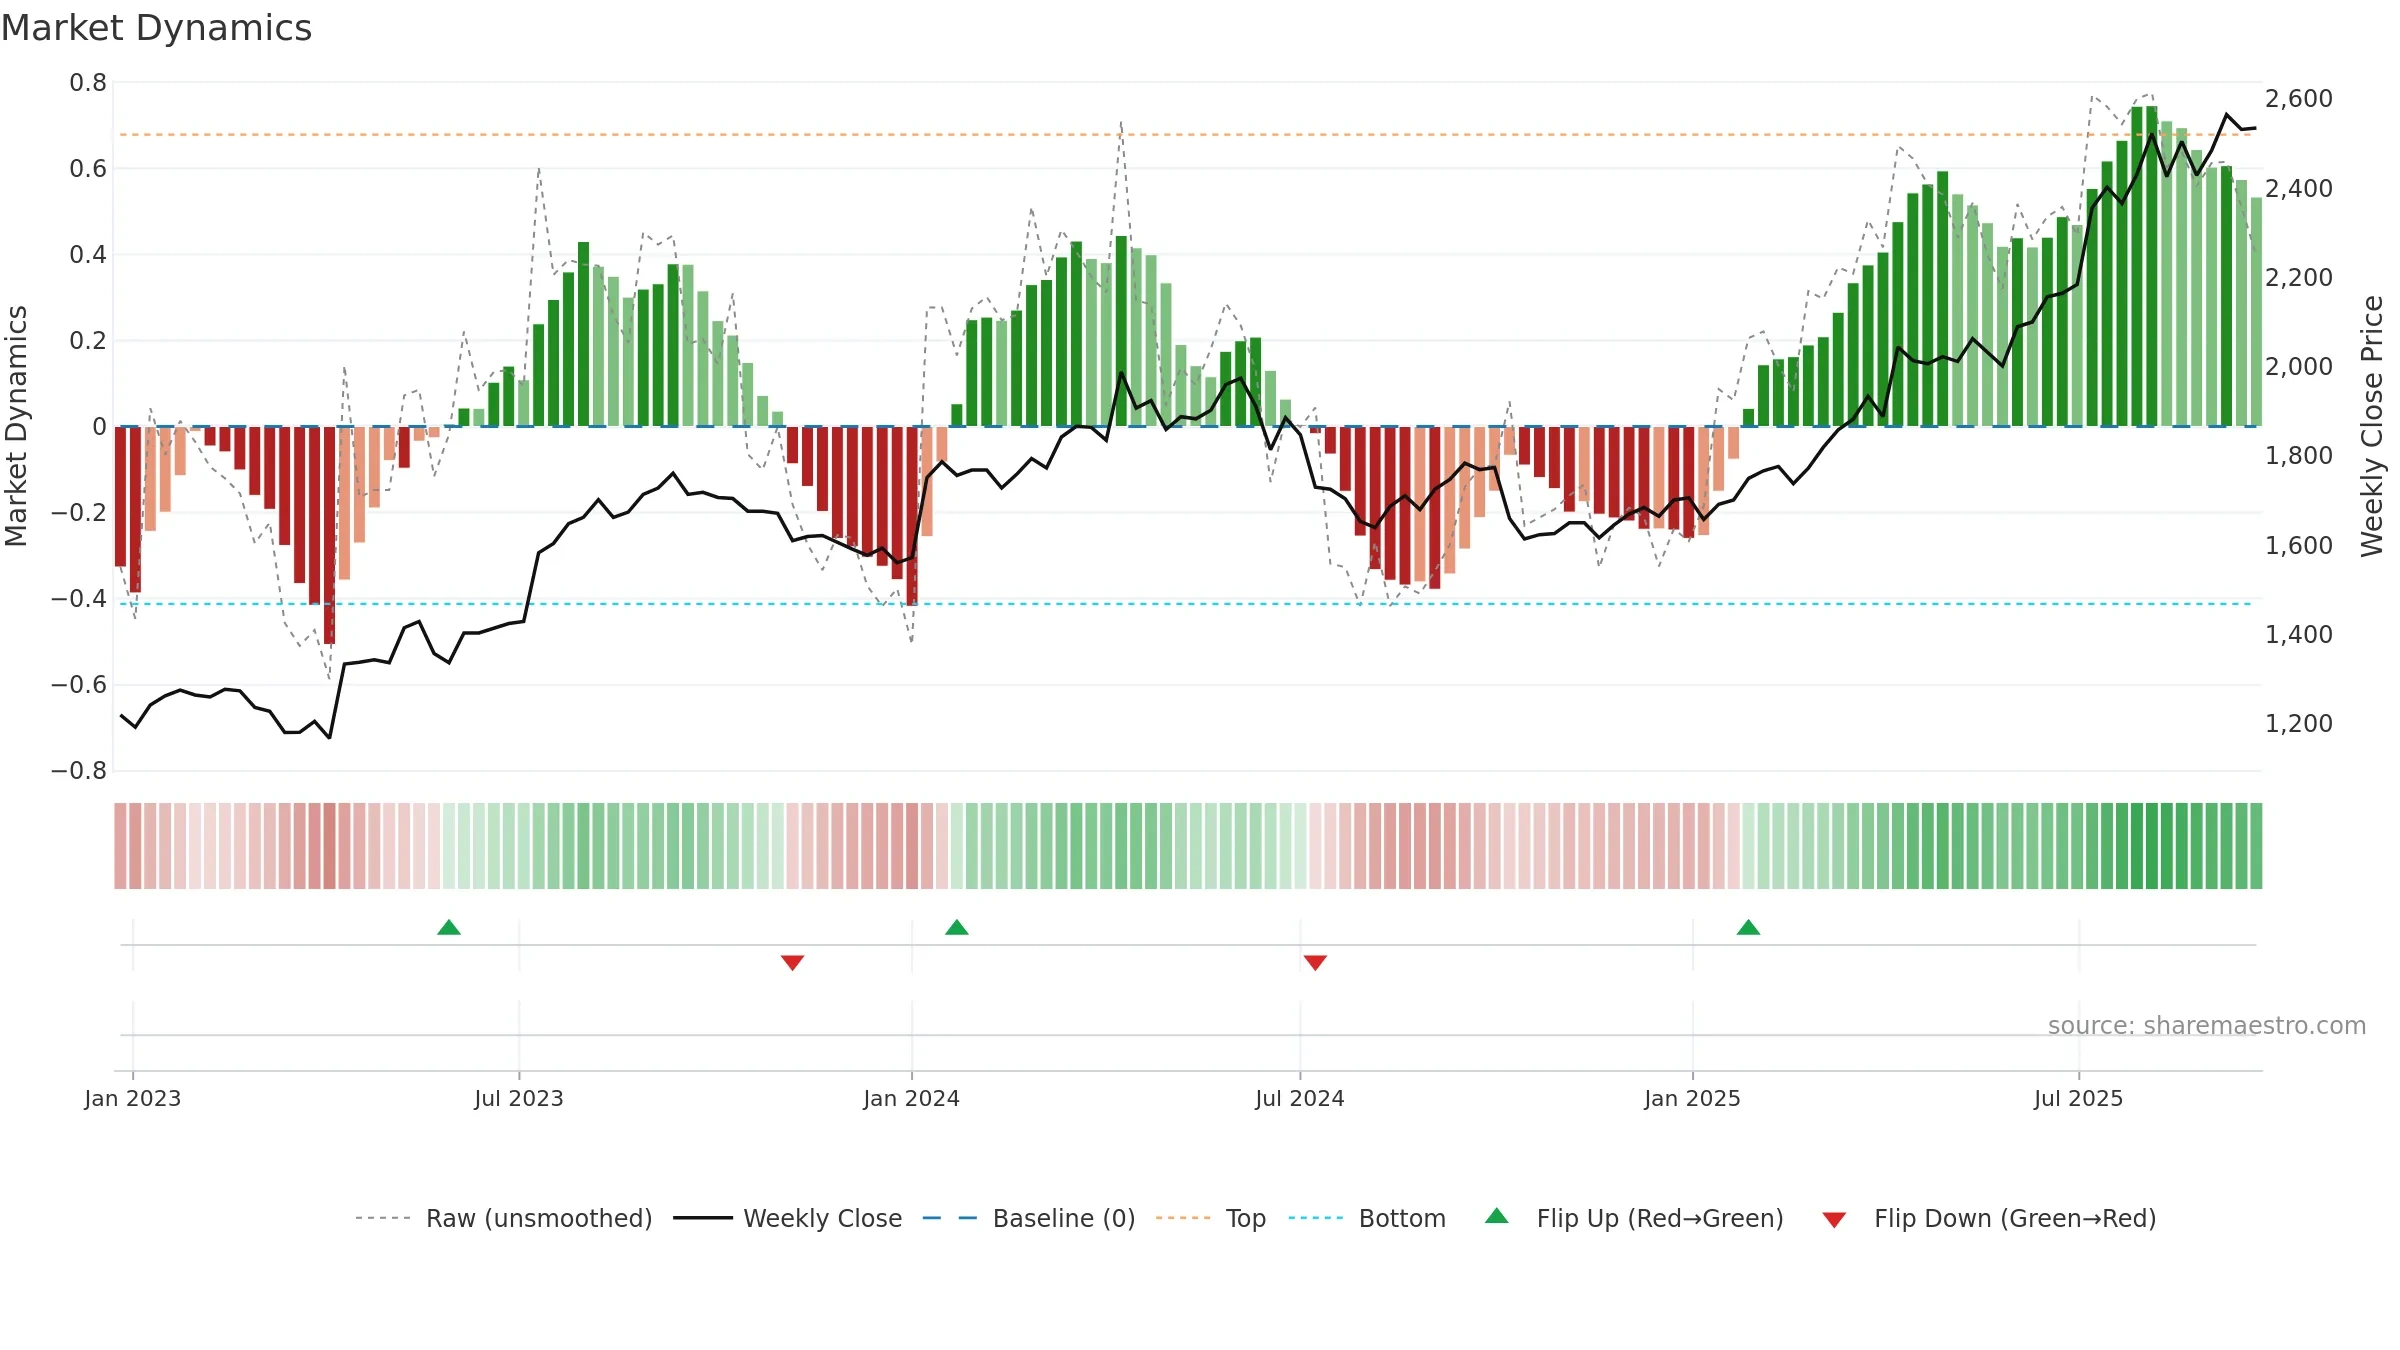Select the Flip Up marker near late January 2024
The image size is (2400, 1350).
[957, 927]
